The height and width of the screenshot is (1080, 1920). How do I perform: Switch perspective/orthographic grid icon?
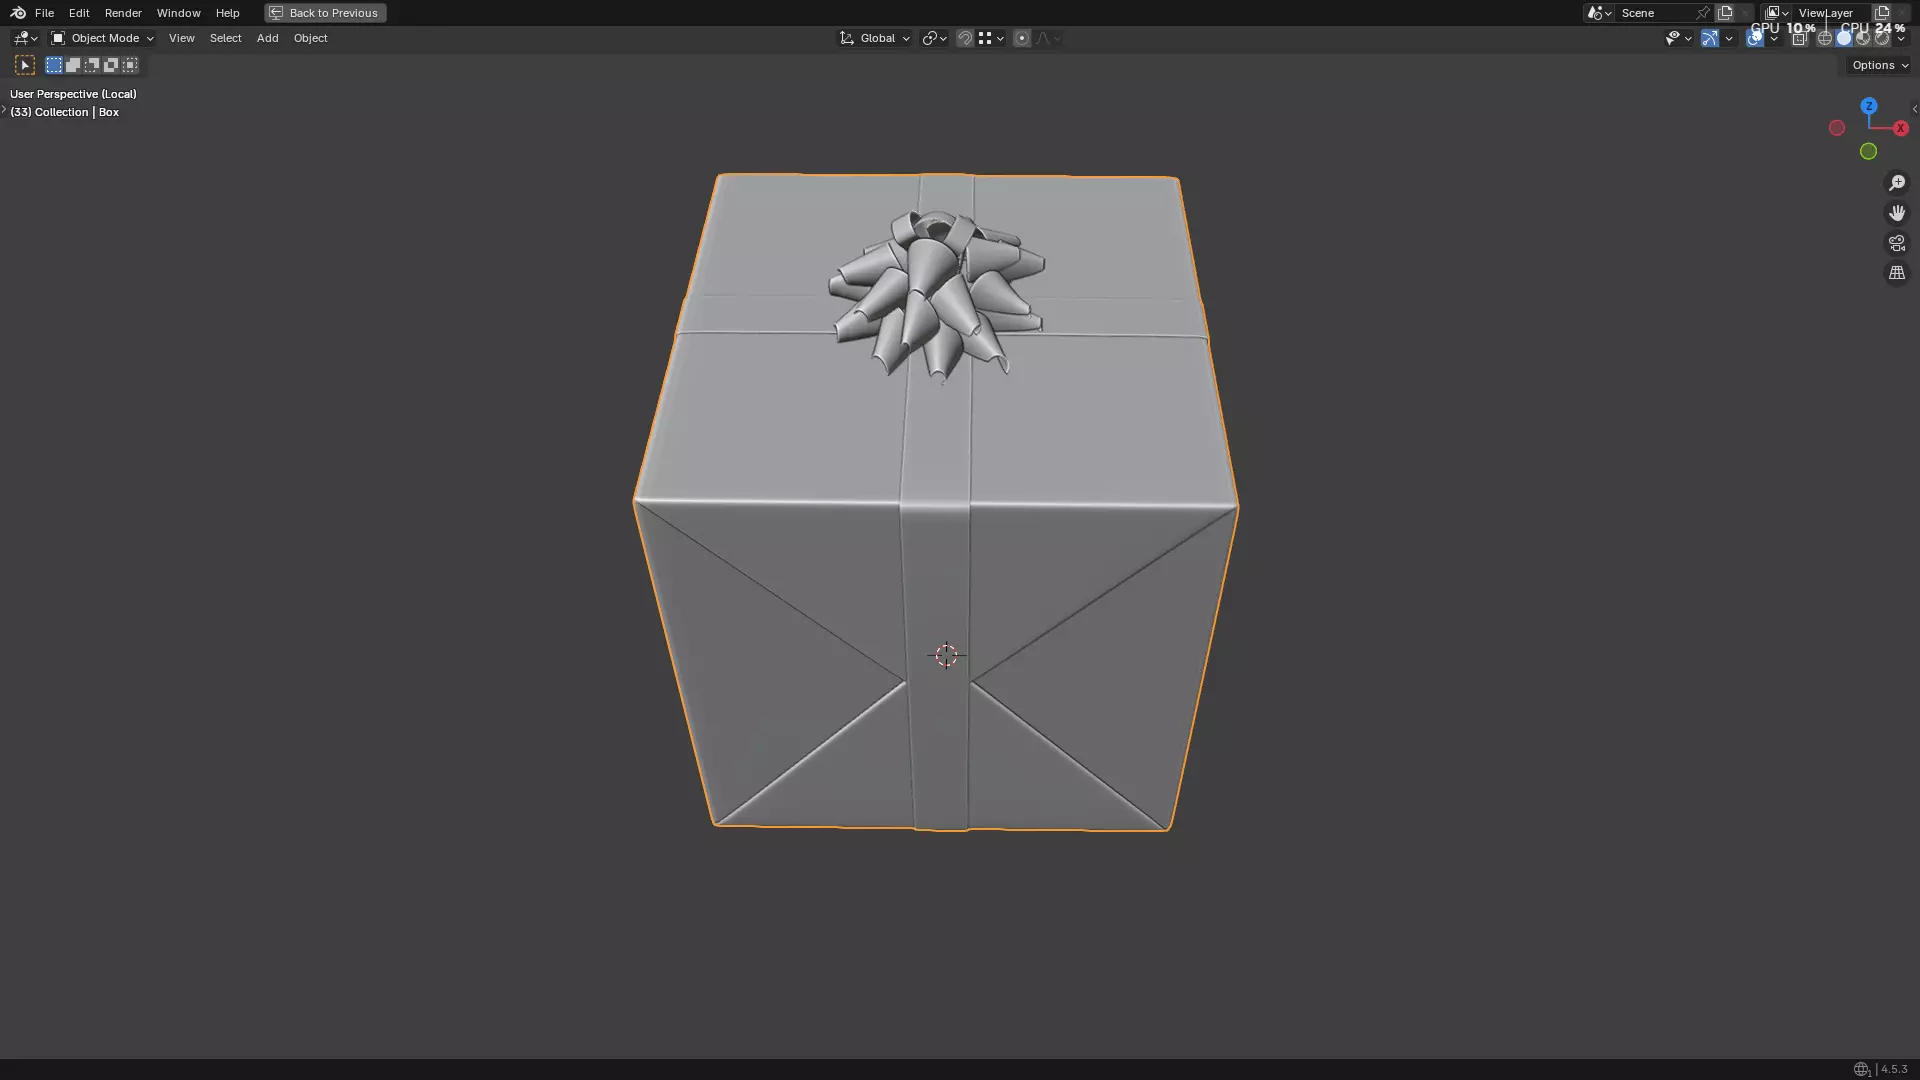(x=1897, y=273)
